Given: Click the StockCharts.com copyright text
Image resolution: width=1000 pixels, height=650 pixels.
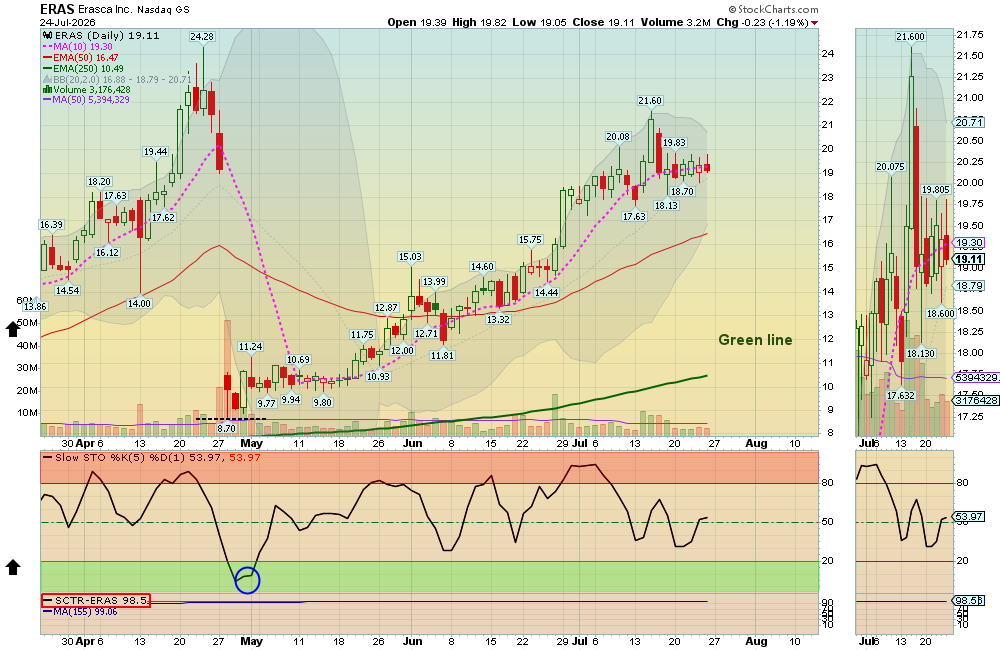Looking at the screenshot, I should 774,9.
